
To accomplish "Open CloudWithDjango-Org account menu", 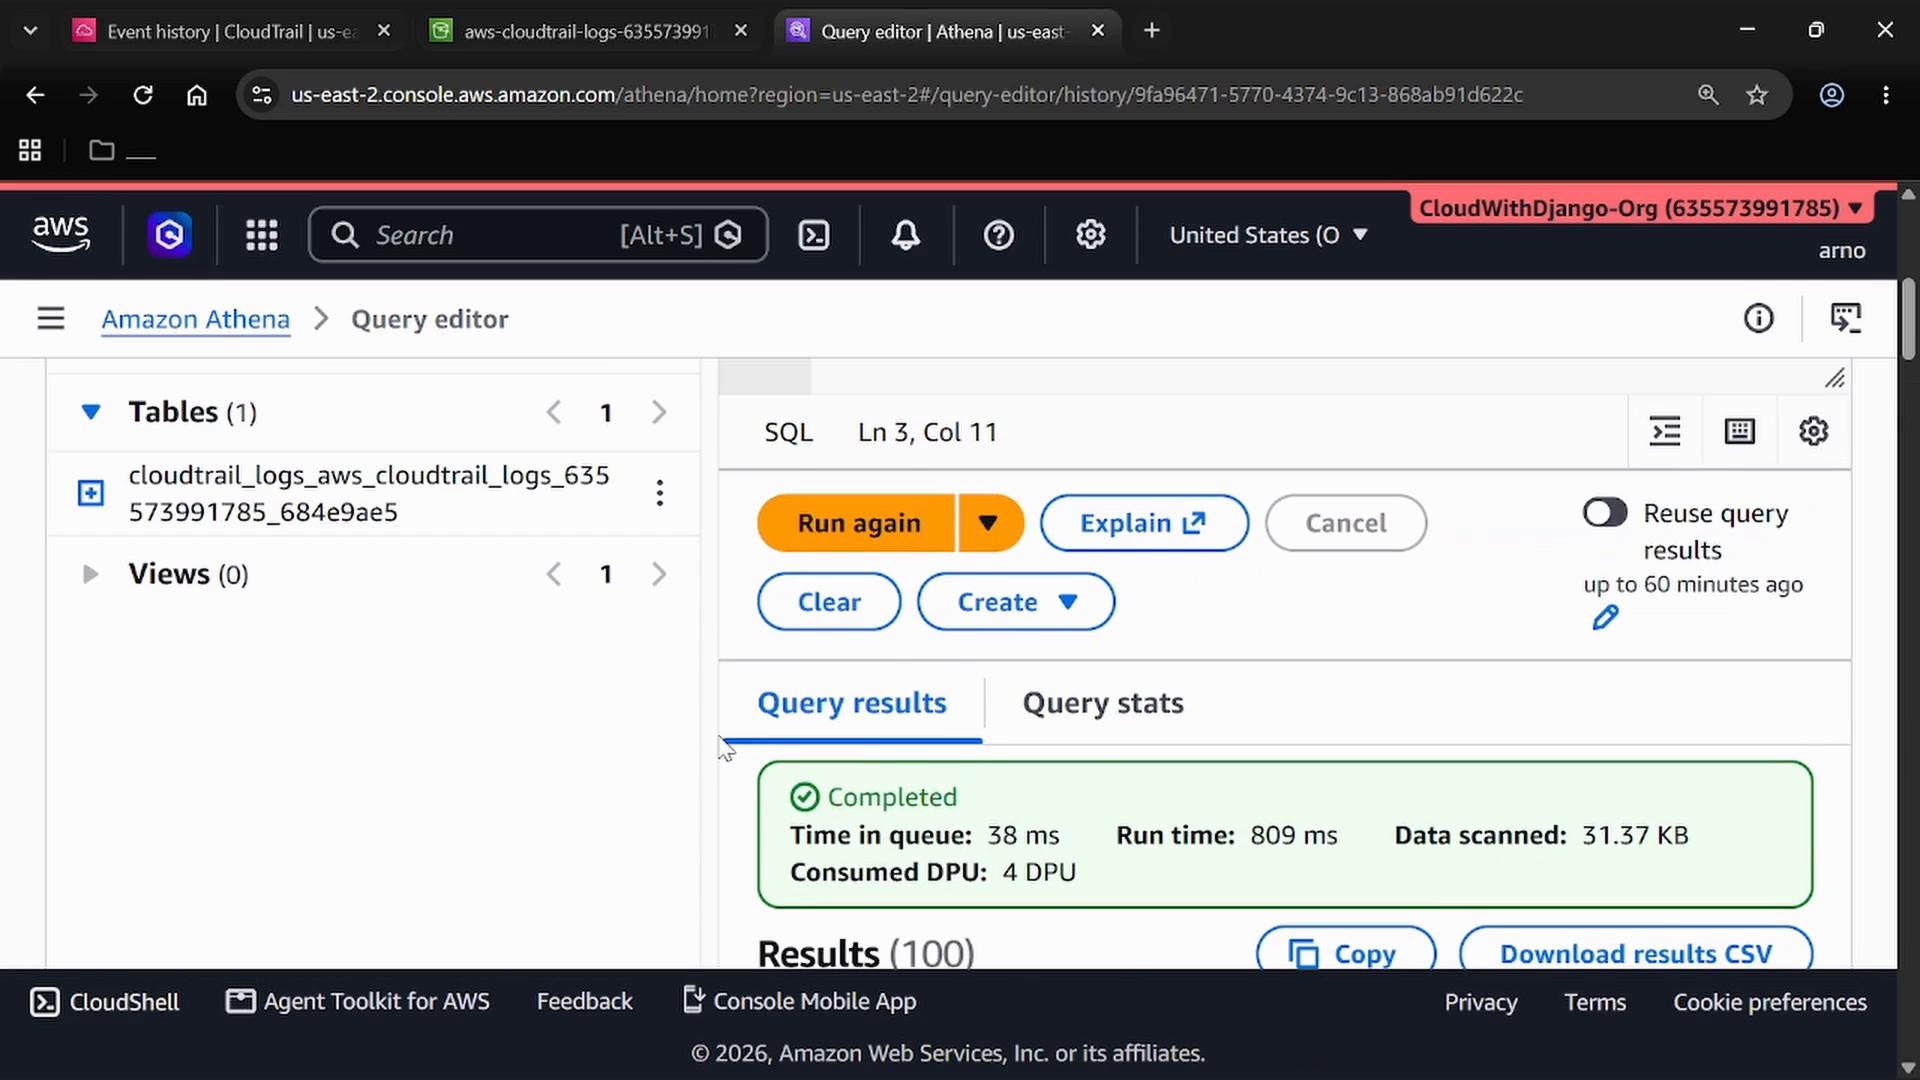I will 1640,208.
